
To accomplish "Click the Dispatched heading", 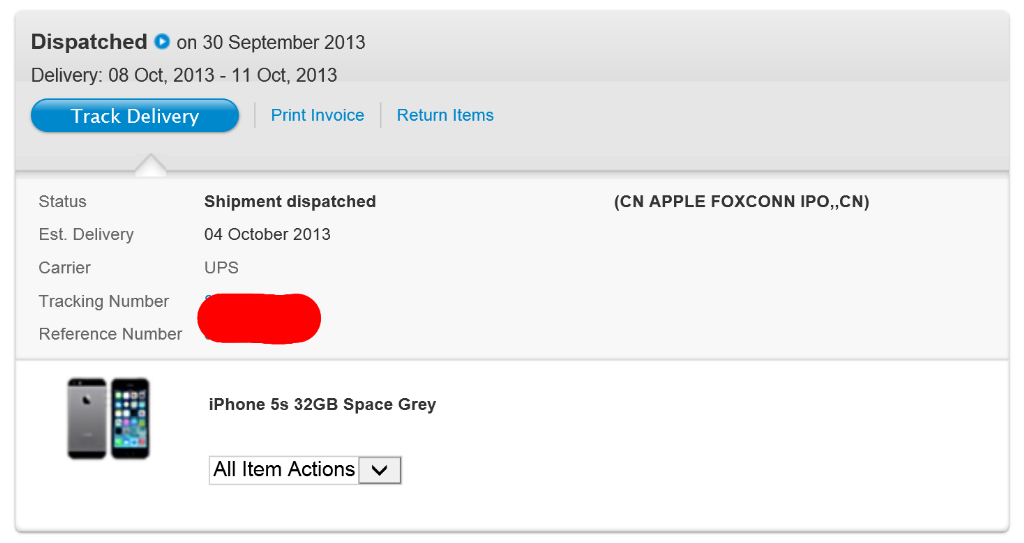I will pyautogui.click(x=89, y=42).
